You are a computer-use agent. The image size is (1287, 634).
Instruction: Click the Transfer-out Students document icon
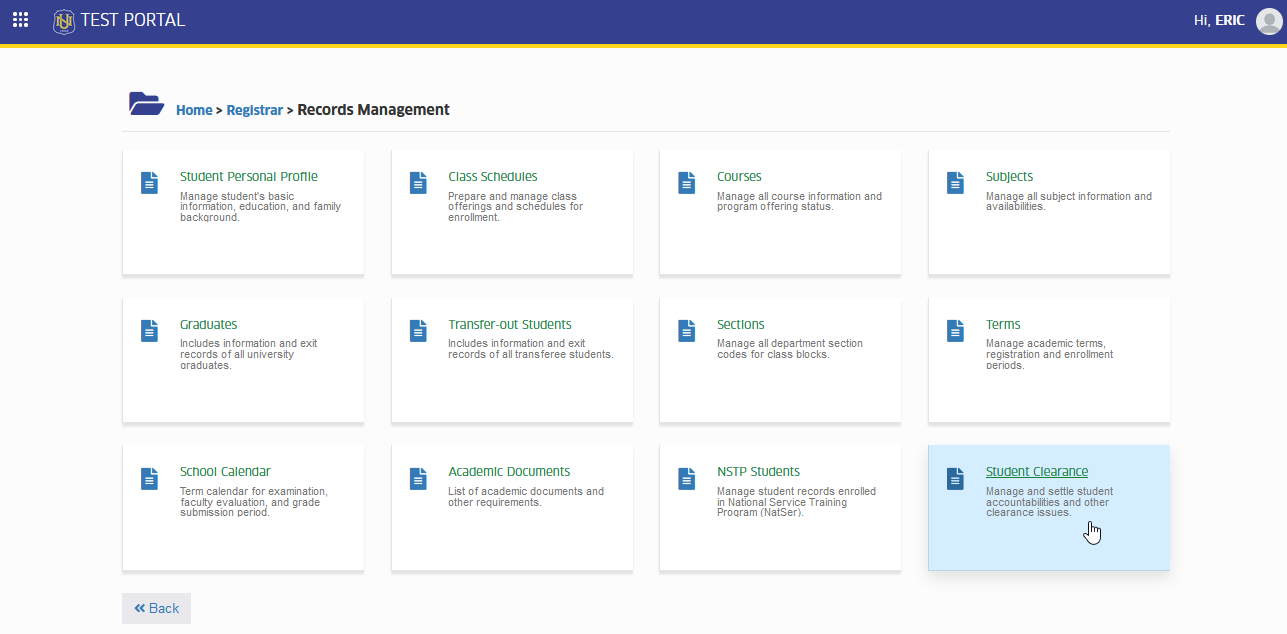coord(418,331)
